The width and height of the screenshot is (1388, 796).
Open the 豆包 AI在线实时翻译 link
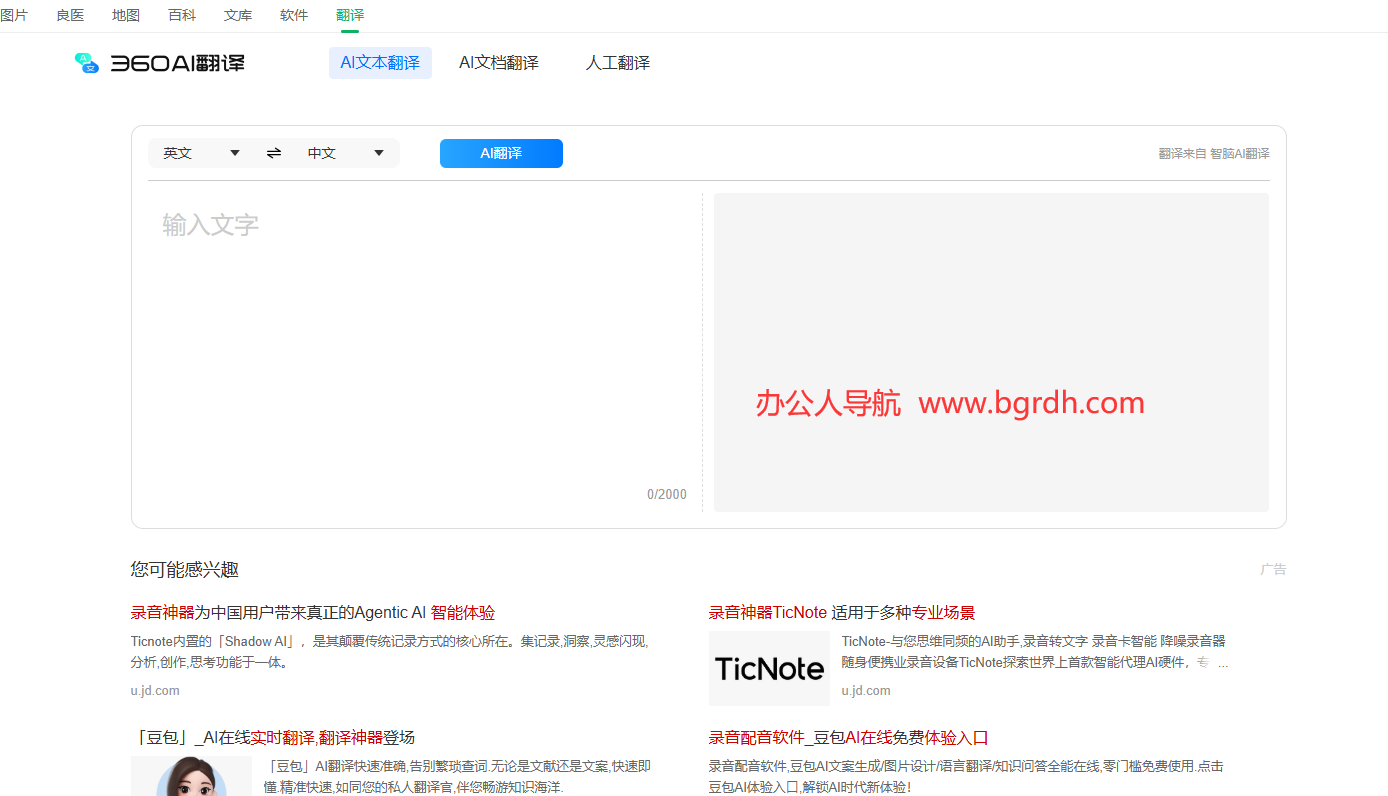(272, 738)
